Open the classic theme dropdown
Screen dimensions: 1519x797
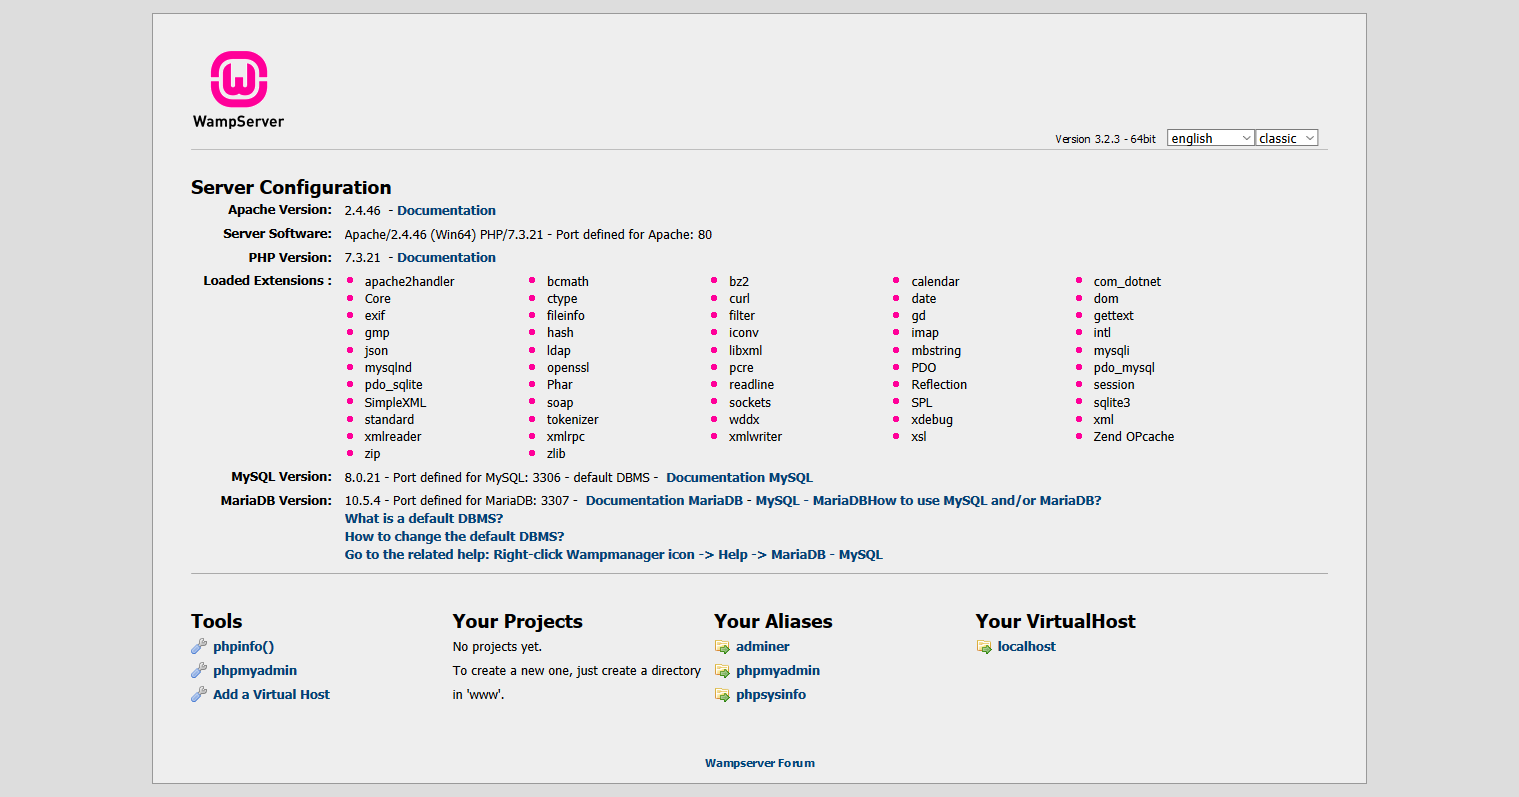[x=1287, y=138]
